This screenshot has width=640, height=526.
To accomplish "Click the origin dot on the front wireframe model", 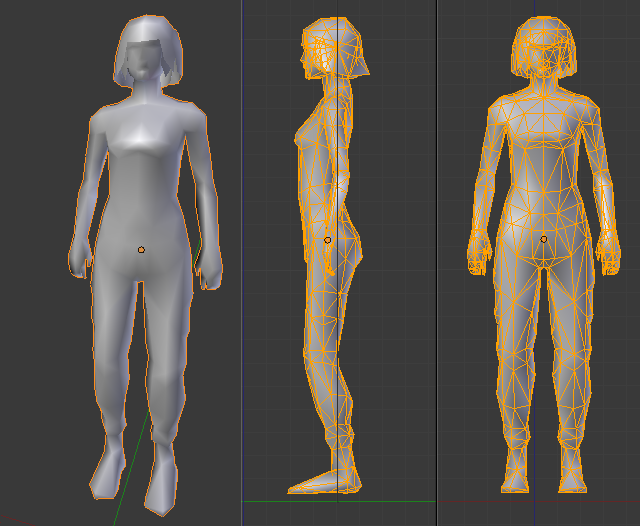I will pyautogui.click(x=544, y=239).
